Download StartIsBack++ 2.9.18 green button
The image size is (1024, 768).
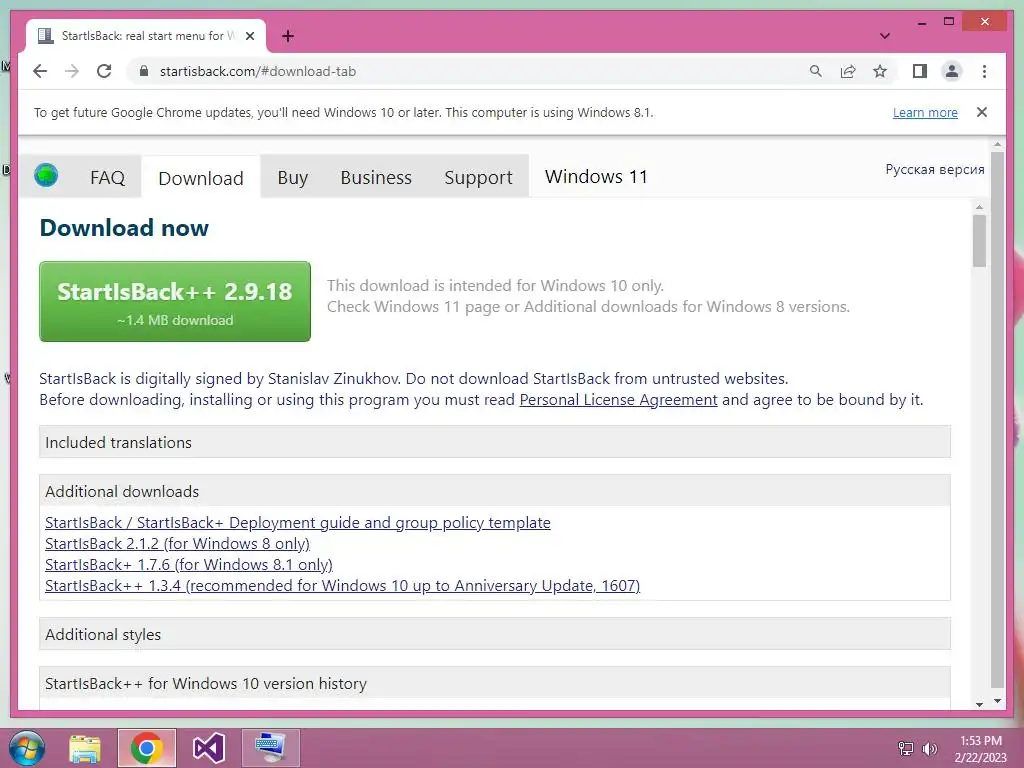174,301
